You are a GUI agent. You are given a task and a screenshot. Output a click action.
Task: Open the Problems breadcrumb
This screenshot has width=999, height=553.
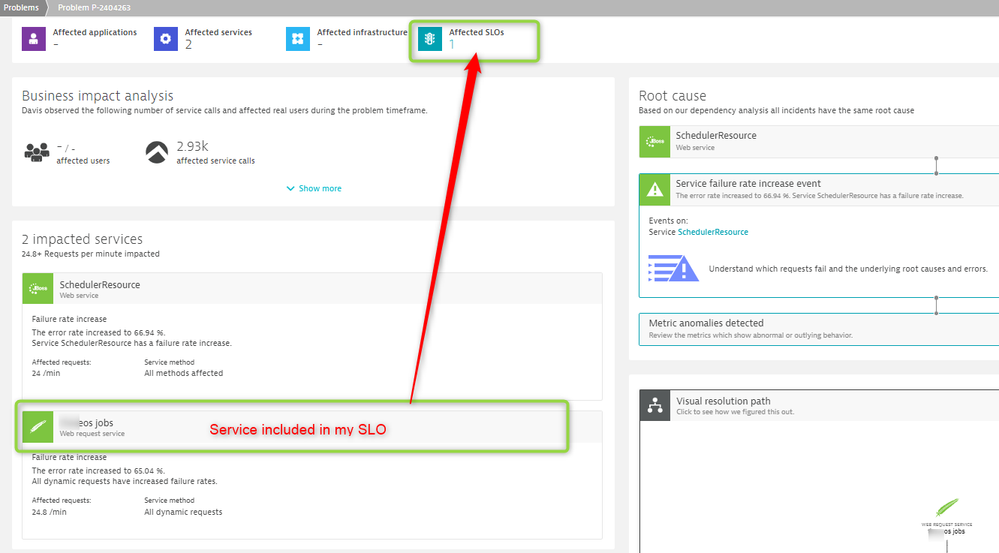[x=21, y=7]
